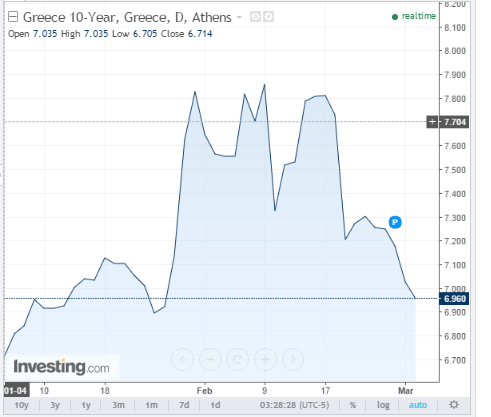
Task: Toggle auto scale mode
Action: pos(418,405)
